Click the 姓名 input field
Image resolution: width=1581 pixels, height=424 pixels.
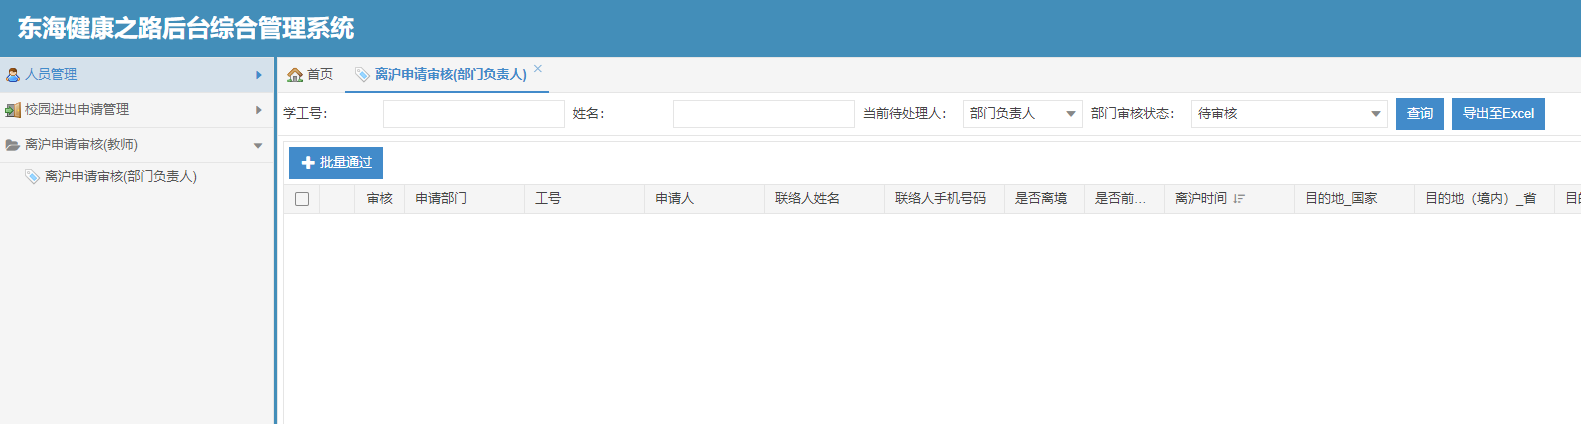click(x=763, y=114)
